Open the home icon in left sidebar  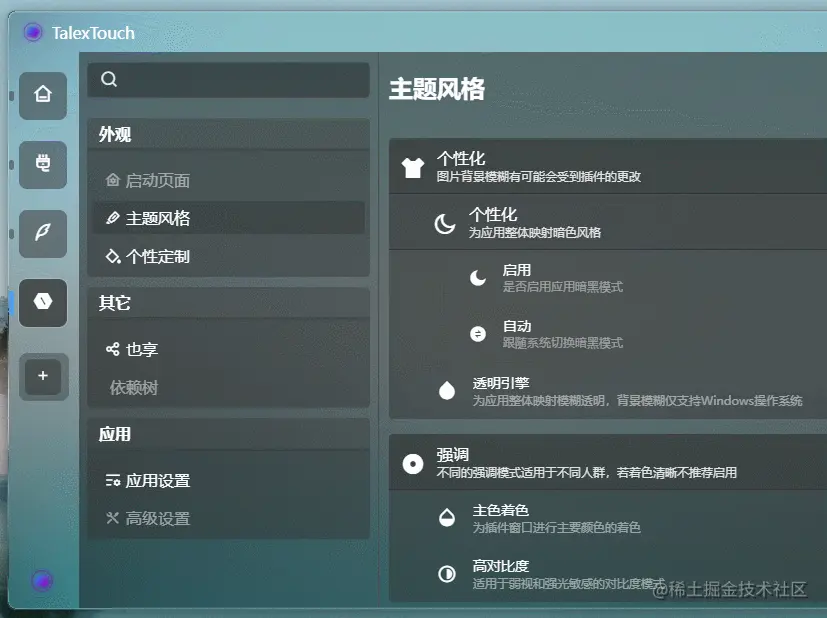(x=43, y=95)
